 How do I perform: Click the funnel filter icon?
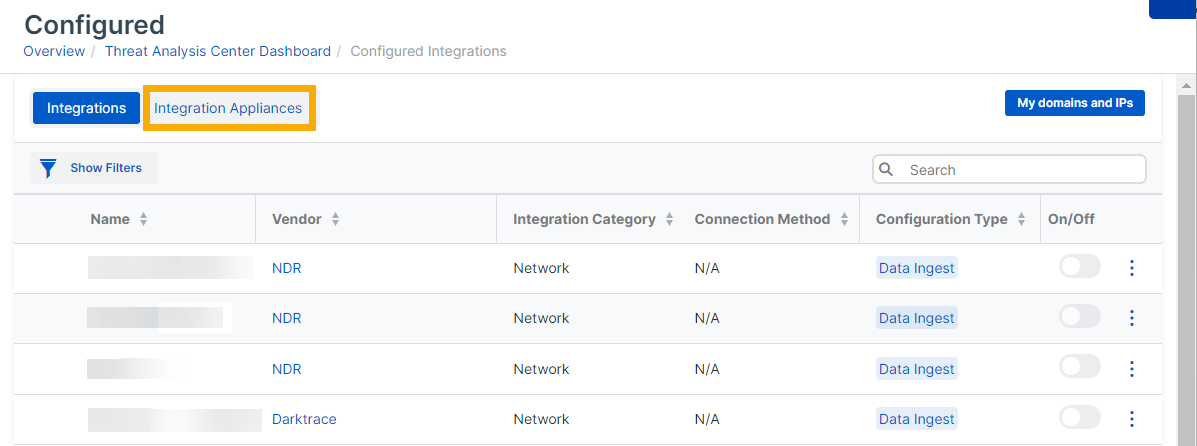tap(48, 168)
